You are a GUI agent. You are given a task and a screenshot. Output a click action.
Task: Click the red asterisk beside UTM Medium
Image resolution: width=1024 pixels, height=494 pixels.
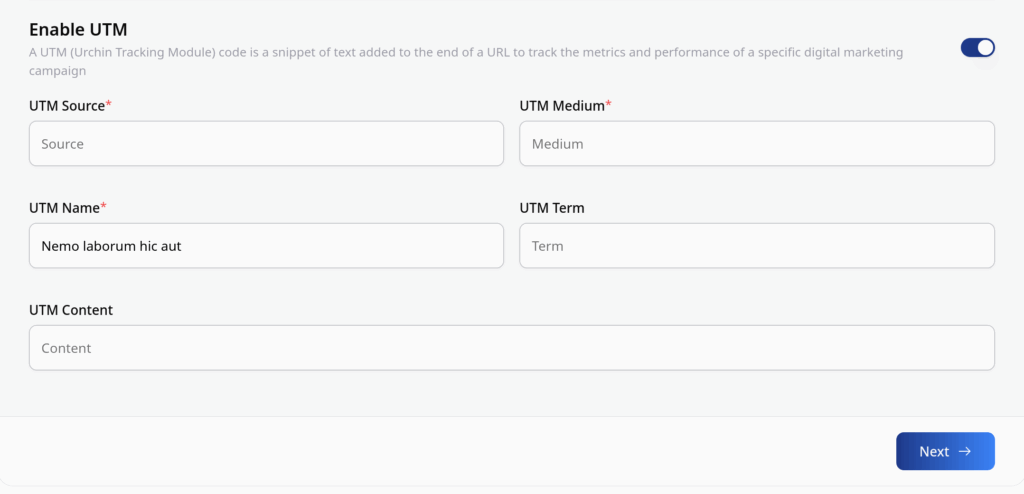(x=608, y=105)
